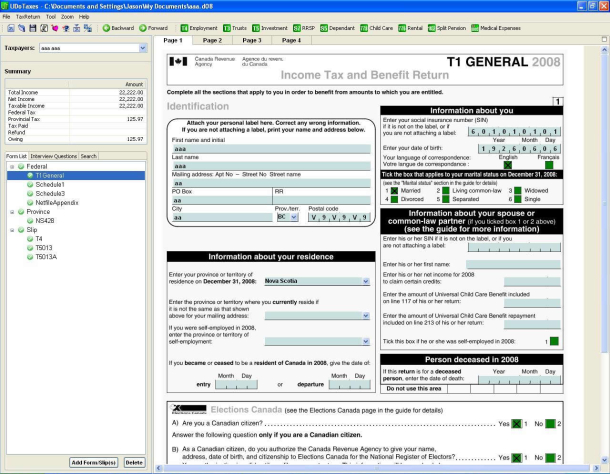Open the NS428 provincial form

coord(45,221)
